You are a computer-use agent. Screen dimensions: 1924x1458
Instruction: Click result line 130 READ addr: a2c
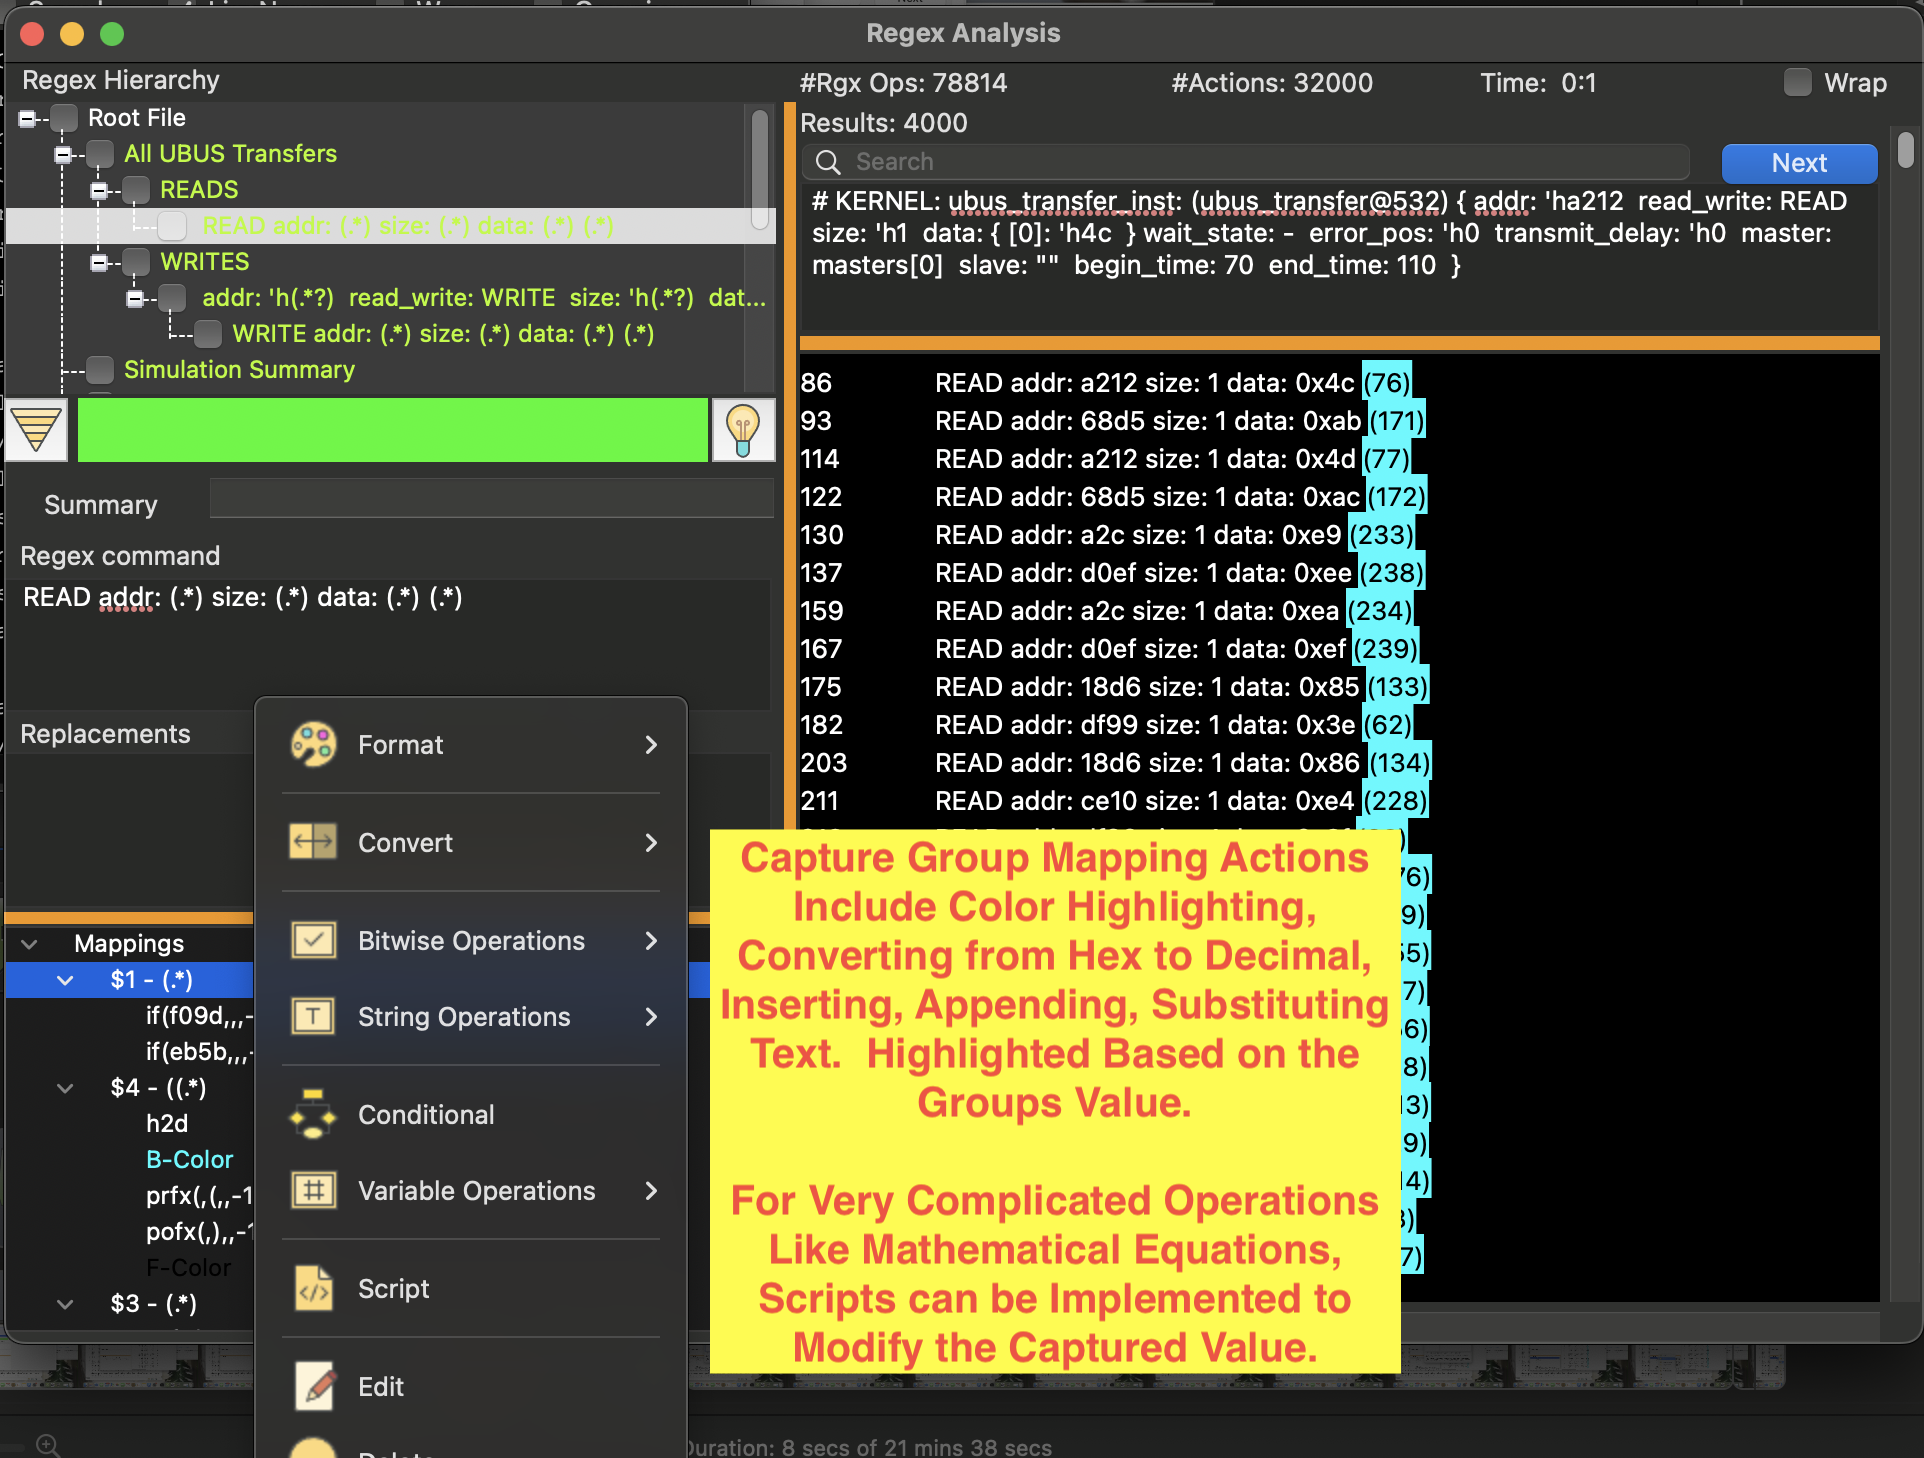coord(1107,536)
